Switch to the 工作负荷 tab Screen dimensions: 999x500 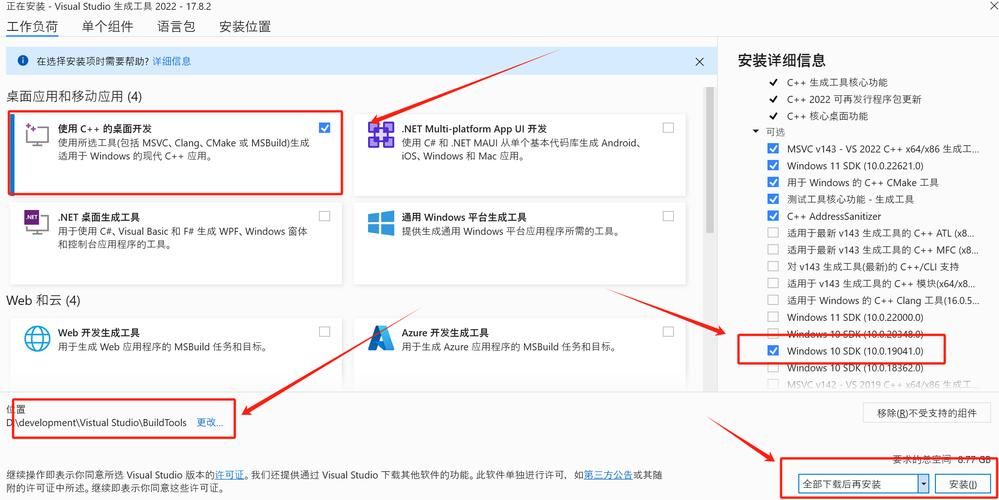32,27
